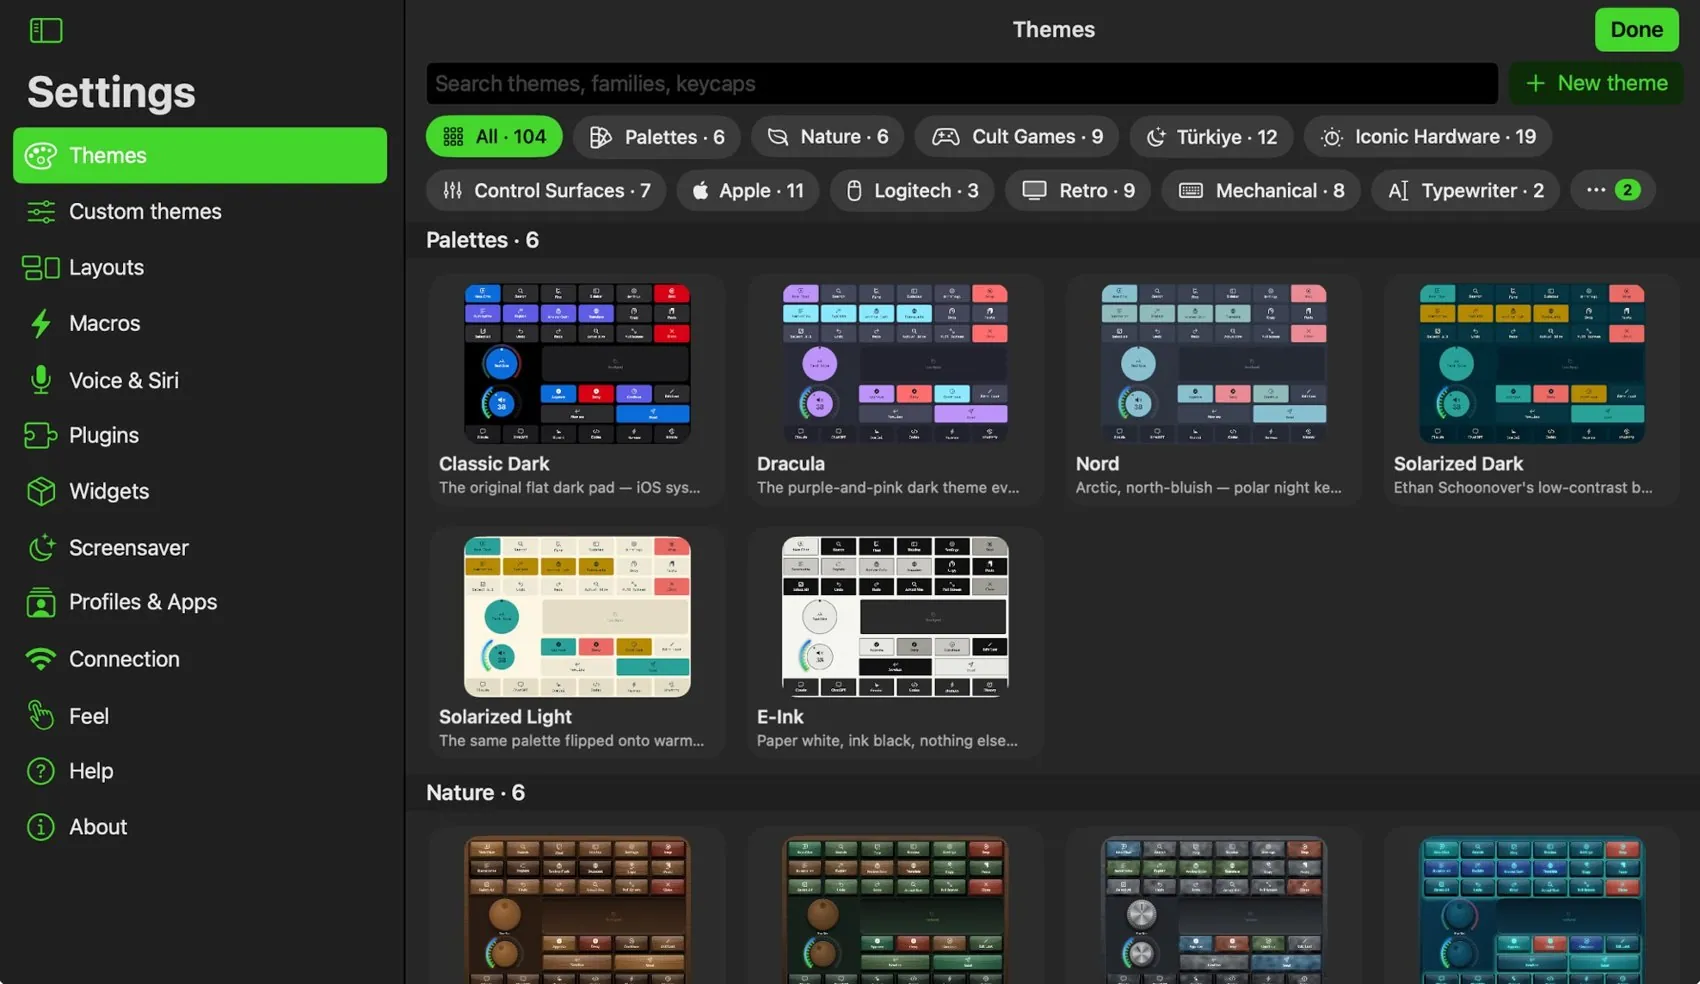Click the Macros lightning bolt icon
Screen dimensions: 1700x984
pyautogui.click(x=41, y=323)
